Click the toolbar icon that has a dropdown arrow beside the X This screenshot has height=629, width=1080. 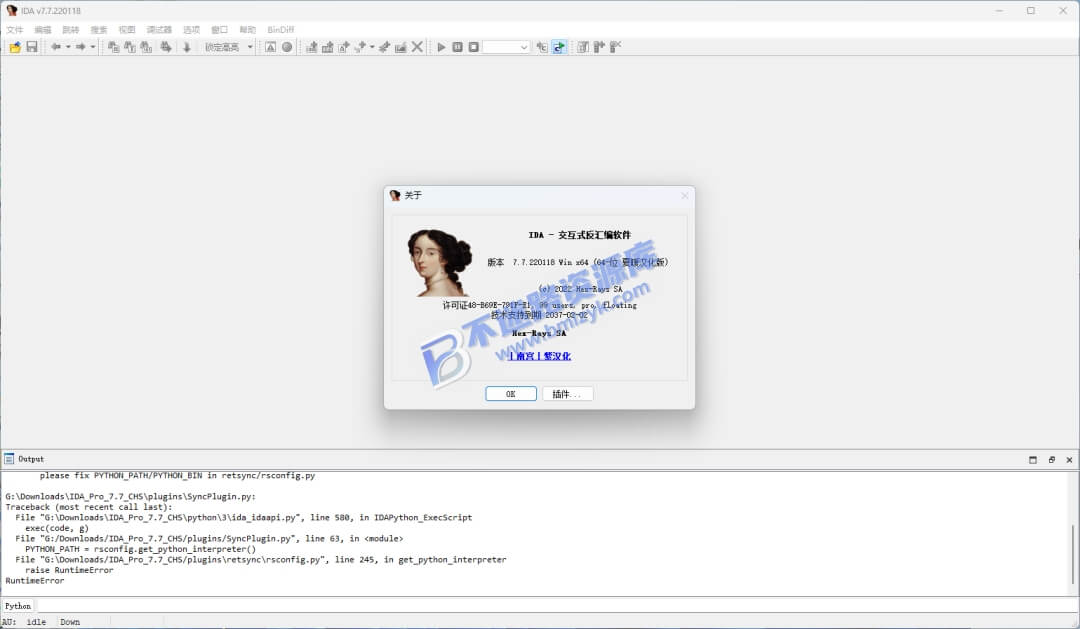pyautogui.click(x=360, y=47)
